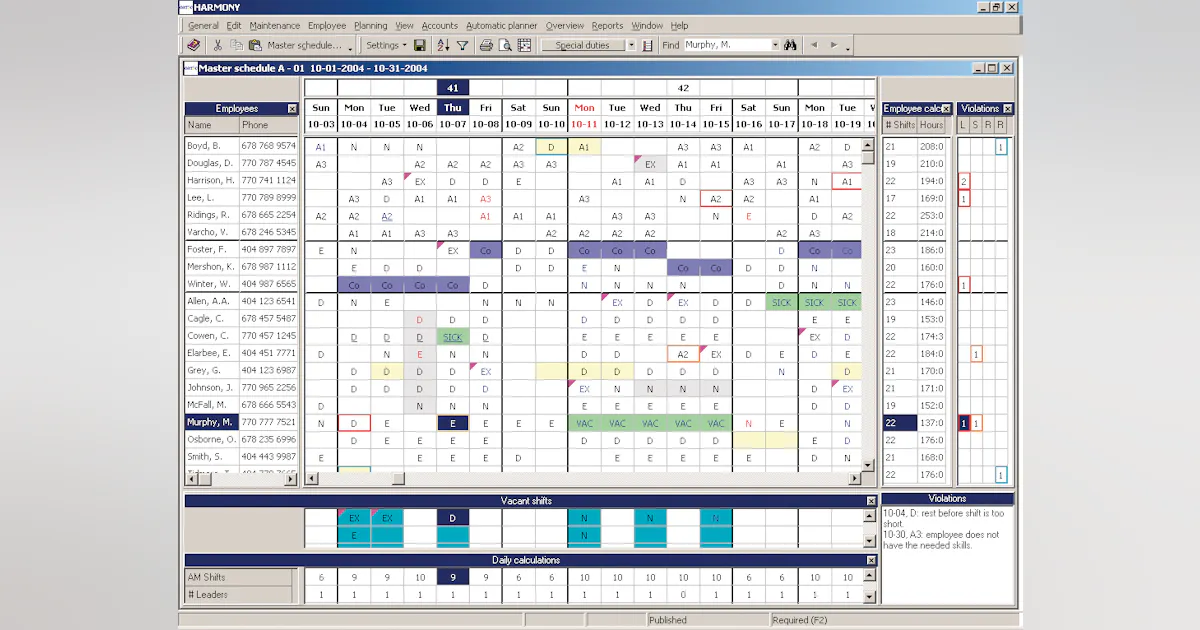Open the Filter tool from the toolbar

[x=462, y=45]
